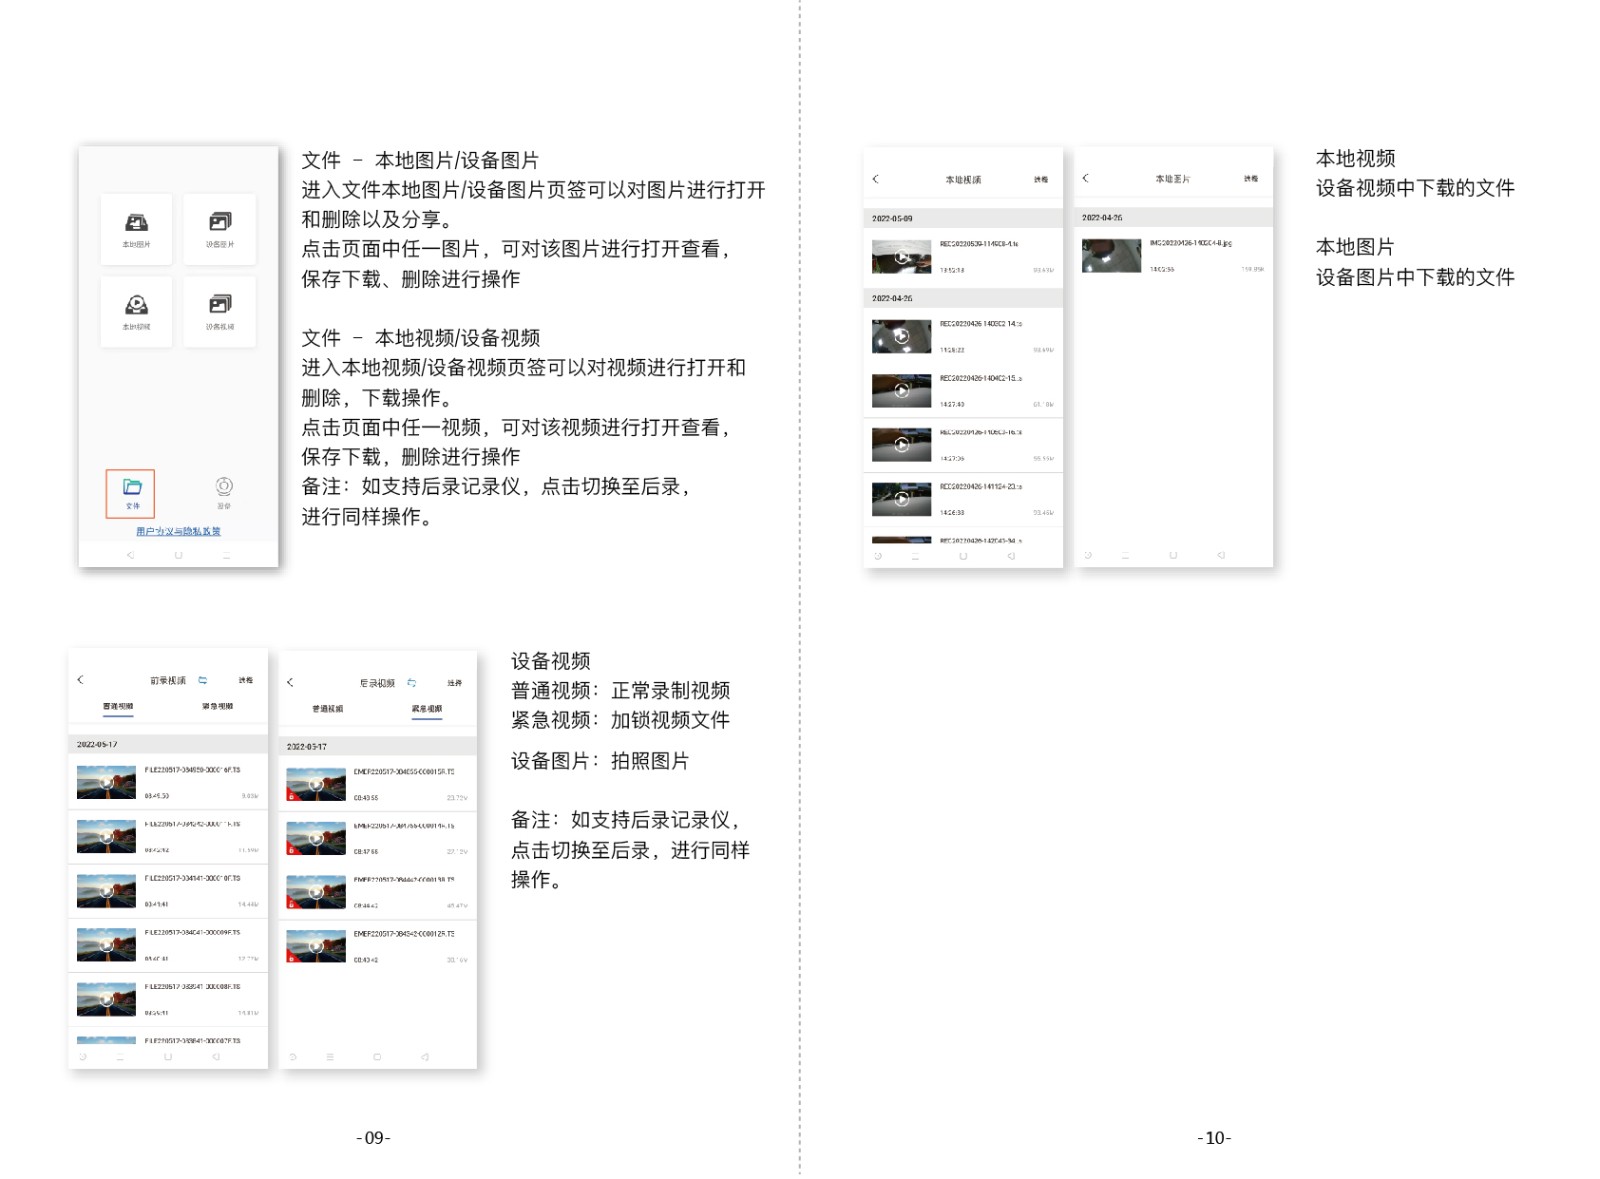Viewport: 1600px width, 1179px height.
Task: Select the 普通视频 tab in 前录视频 screen
Action: point(118,706)
